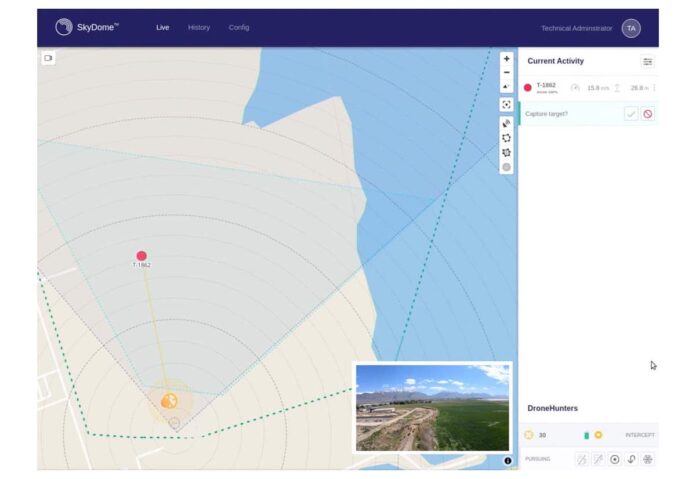Toggle the polygon outline zone icon
Viewport: 696px width, 479px height.
coord(506,138)
